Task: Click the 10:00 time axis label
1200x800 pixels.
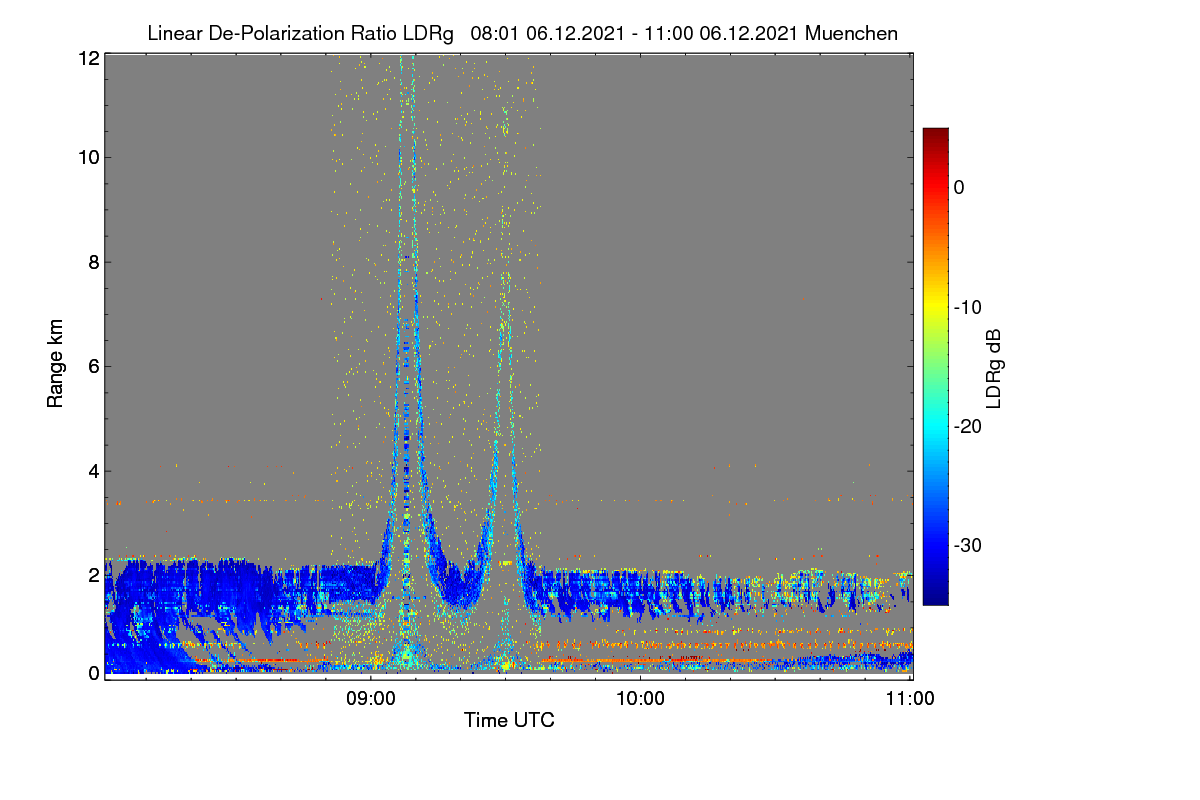Action: pos(640,699)
